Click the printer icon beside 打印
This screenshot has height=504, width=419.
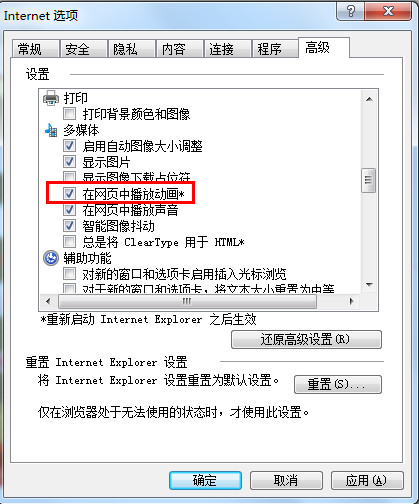[51, 98]
